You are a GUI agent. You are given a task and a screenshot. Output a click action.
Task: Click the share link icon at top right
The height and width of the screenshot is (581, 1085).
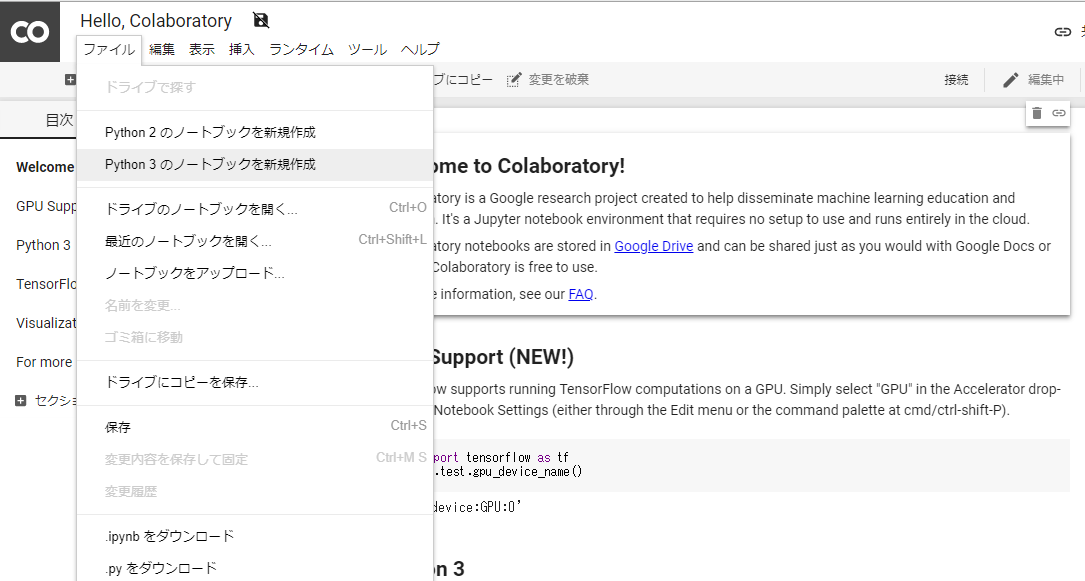(x=1062, y=32)
